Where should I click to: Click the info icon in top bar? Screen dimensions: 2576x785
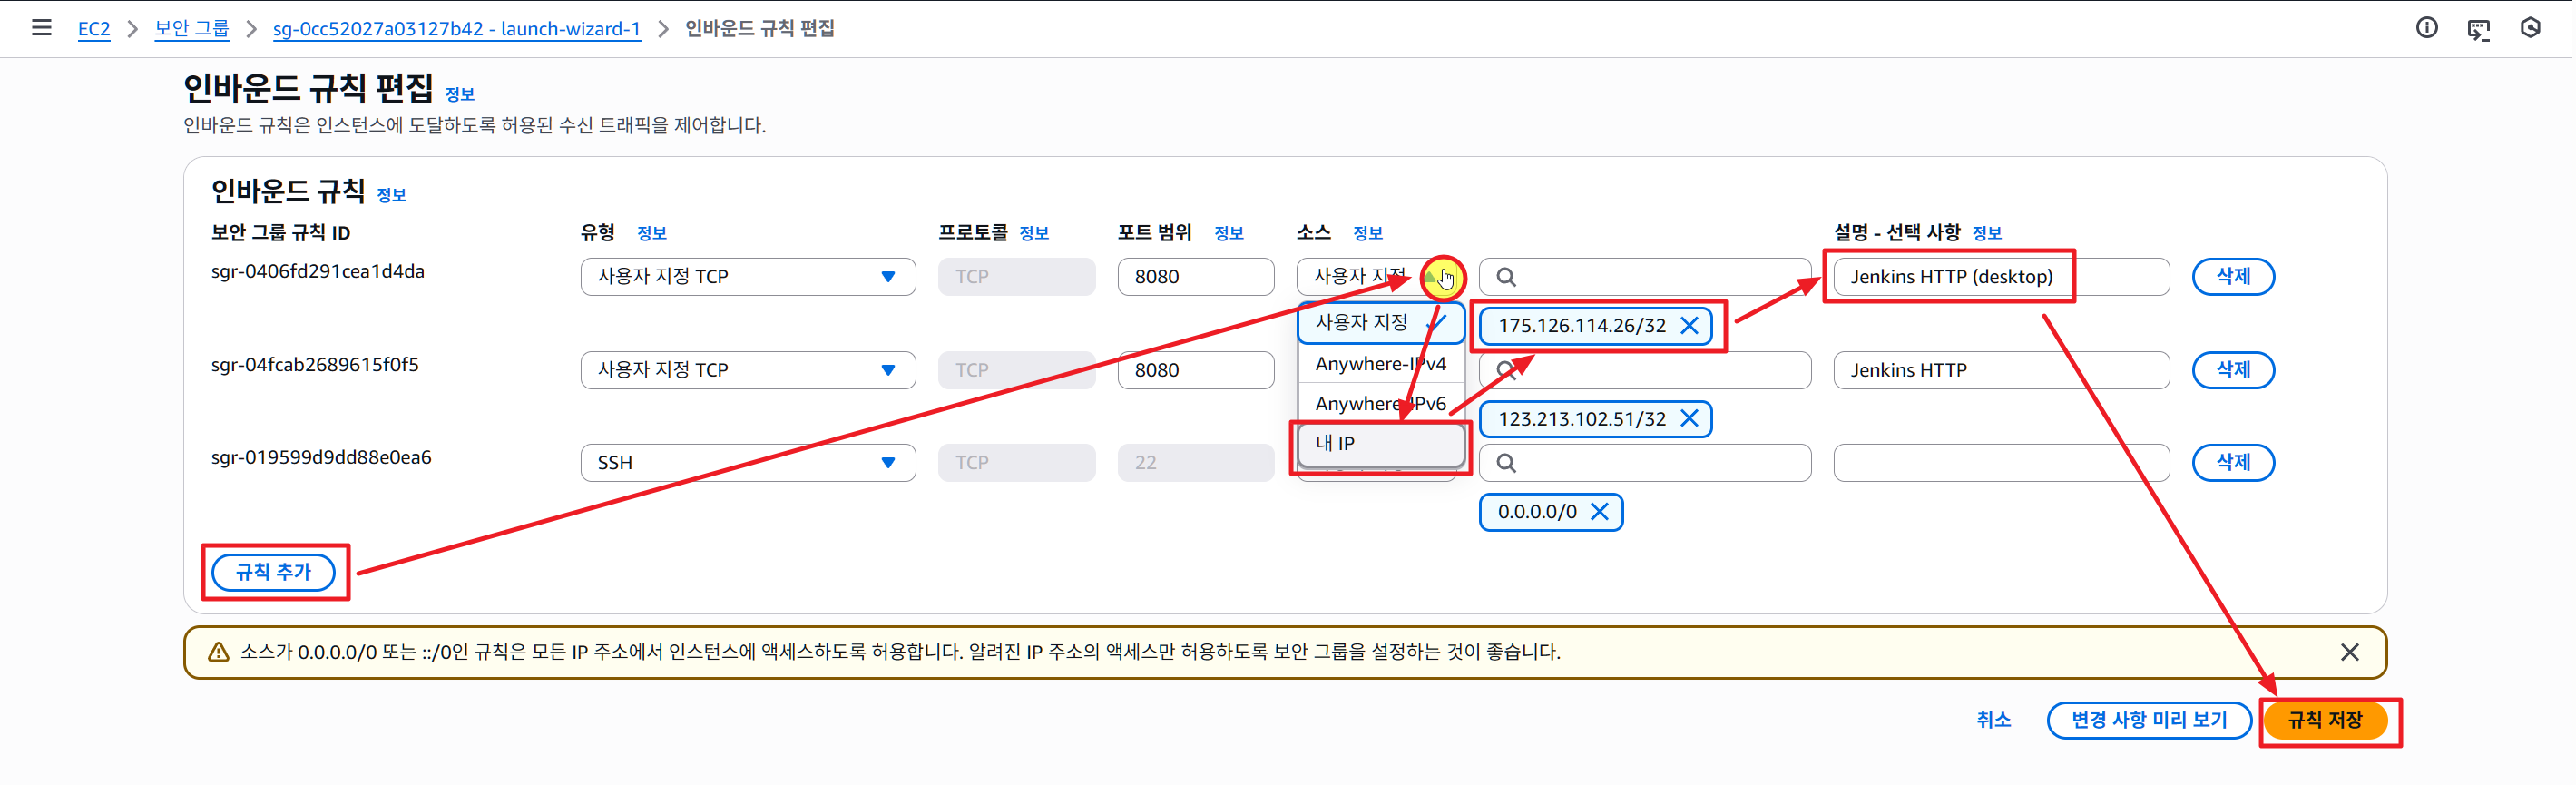[x=2426, y=28]
